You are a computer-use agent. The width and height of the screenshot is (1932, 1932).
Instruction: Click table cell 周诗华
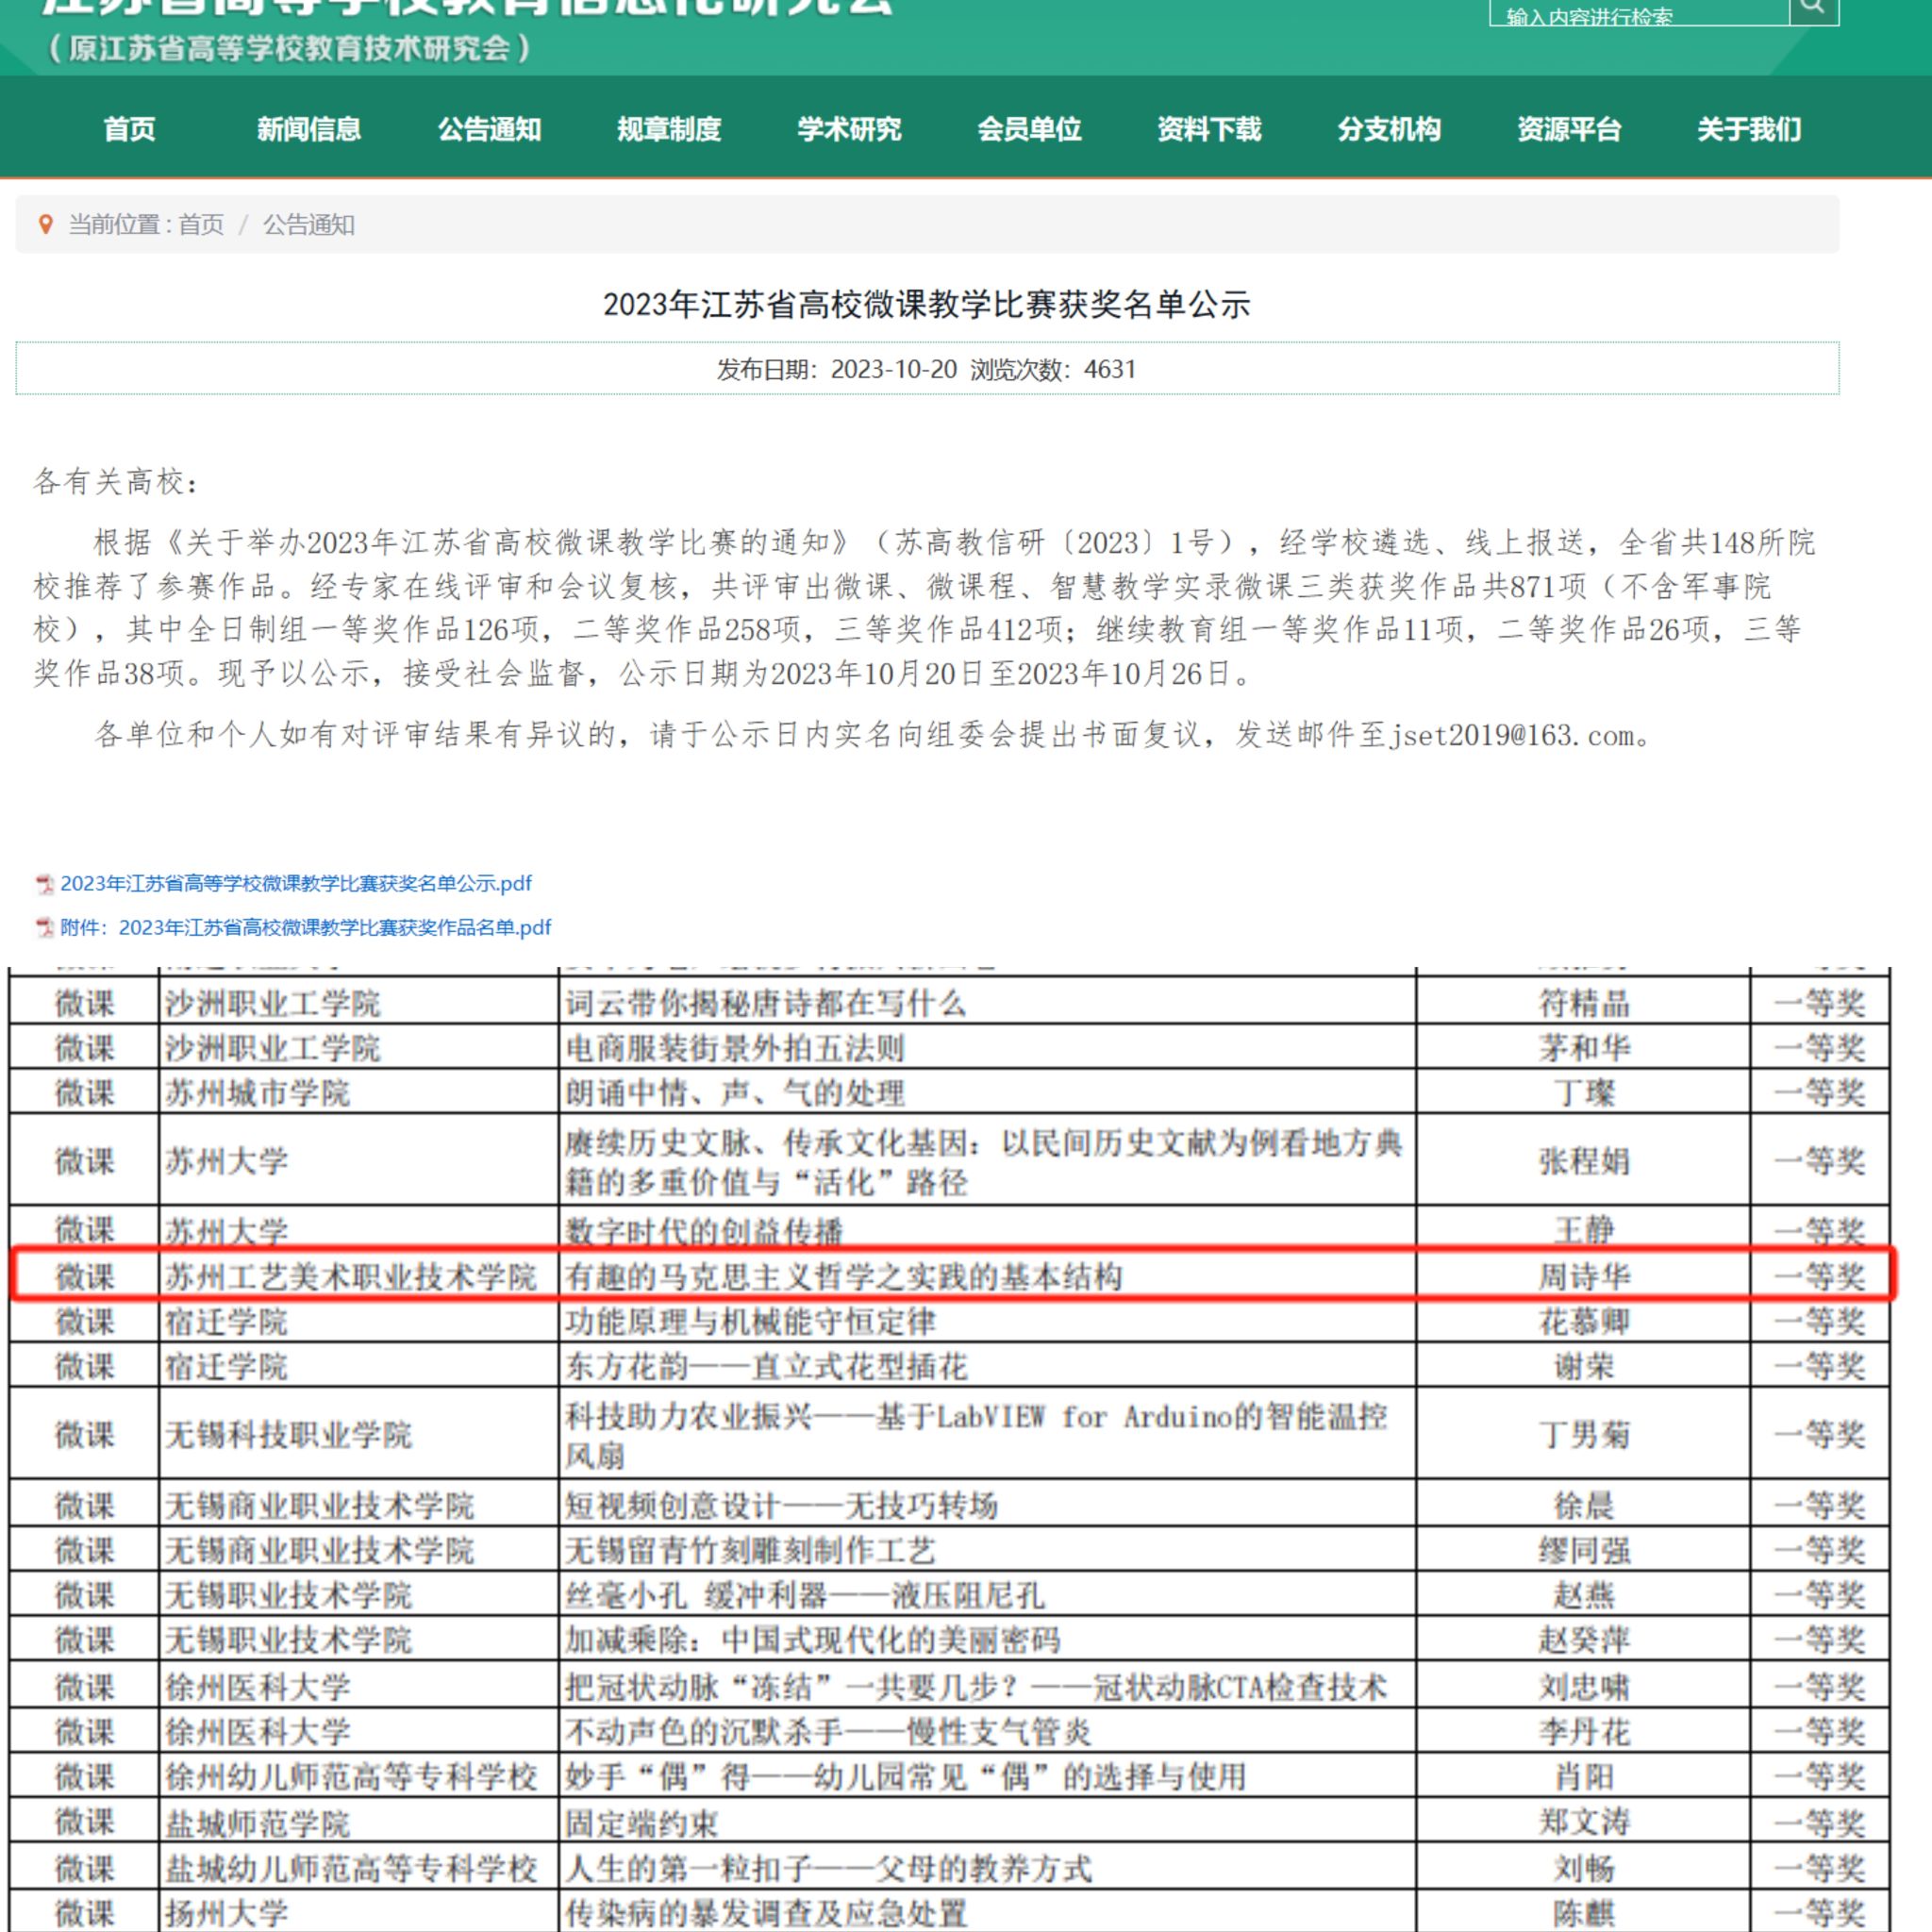click(x=1583, y=1277)
